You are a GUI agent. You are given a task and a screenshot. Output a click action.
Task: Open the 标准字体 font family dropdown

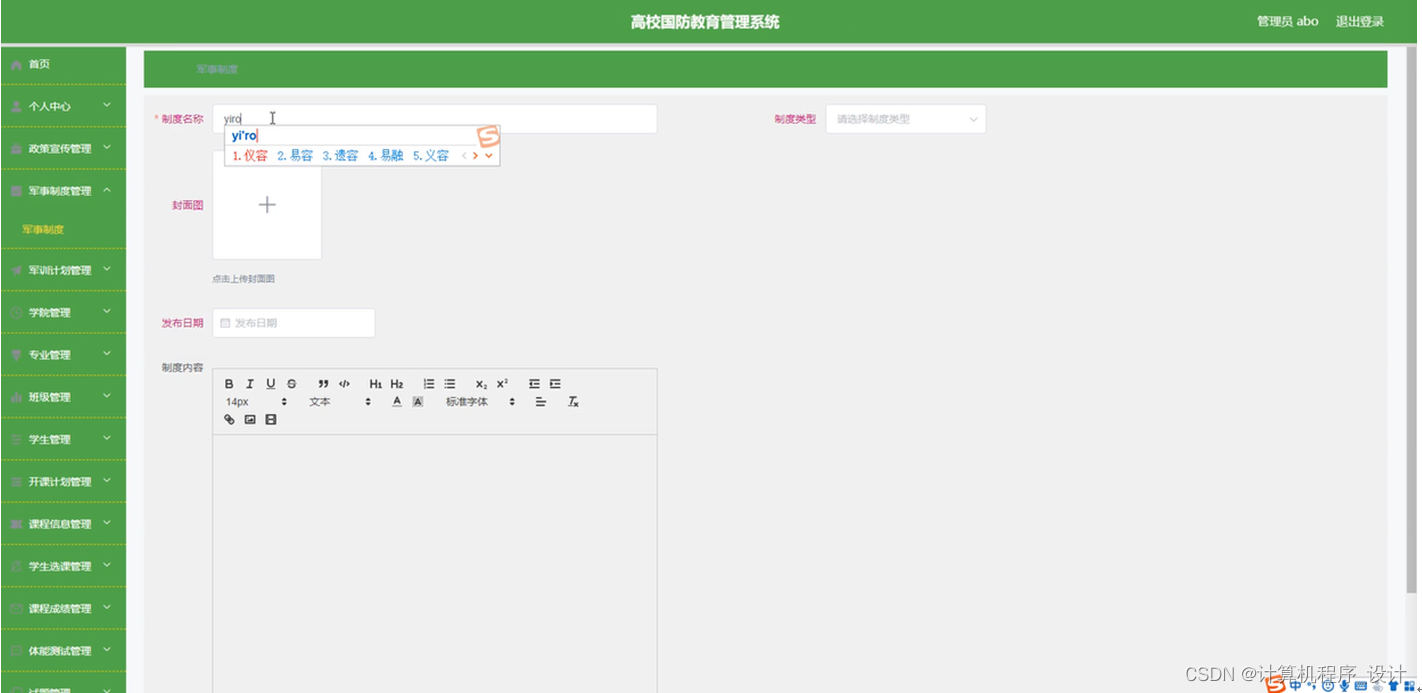click(480, 402)
